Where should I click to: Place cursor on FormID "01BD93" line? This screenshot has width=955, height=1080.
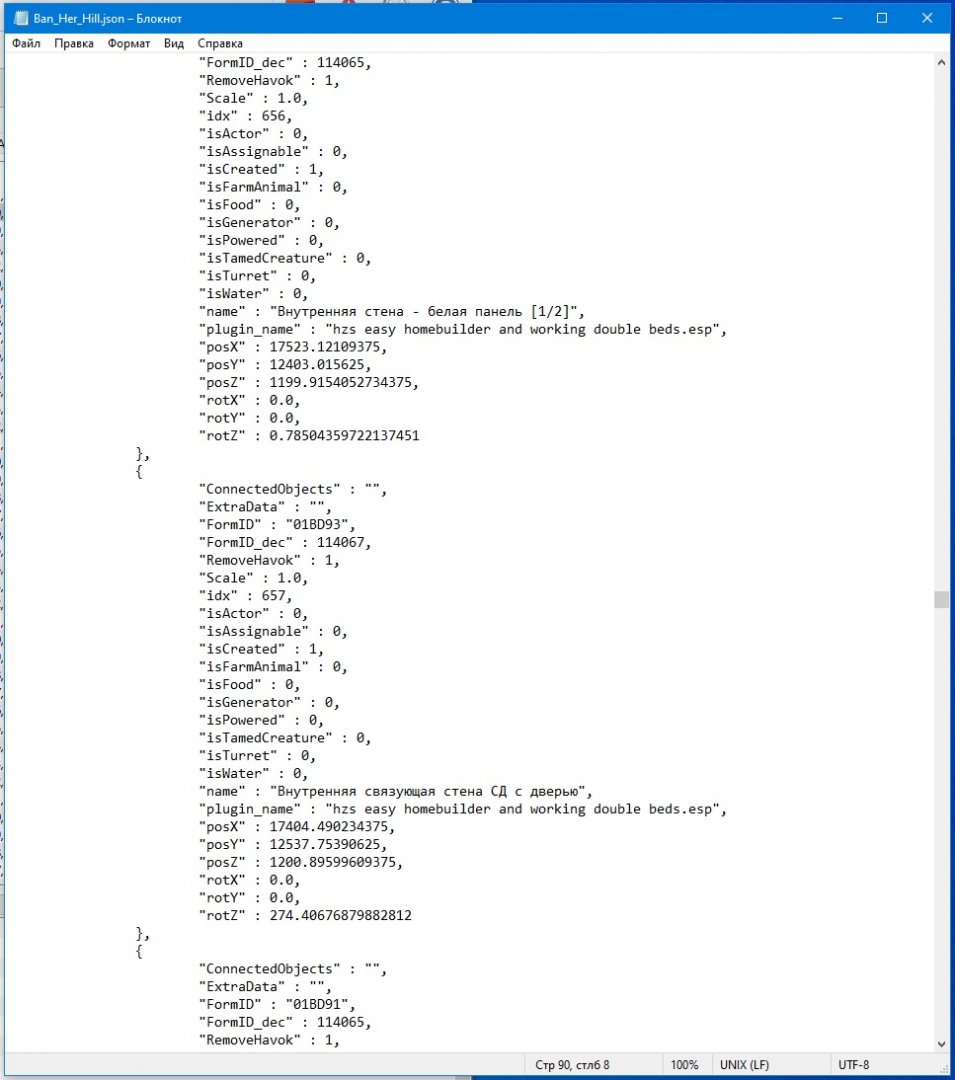click(x=277, y=524)
